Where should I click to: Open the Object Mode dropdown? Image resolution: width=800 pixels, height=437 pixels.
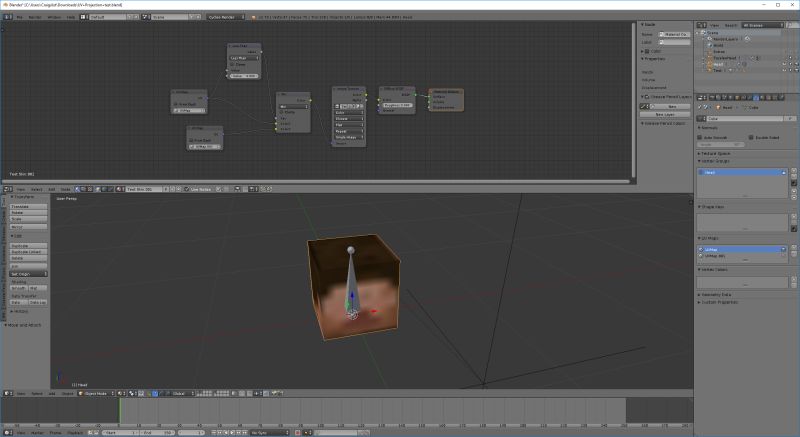tap(96, 393)
